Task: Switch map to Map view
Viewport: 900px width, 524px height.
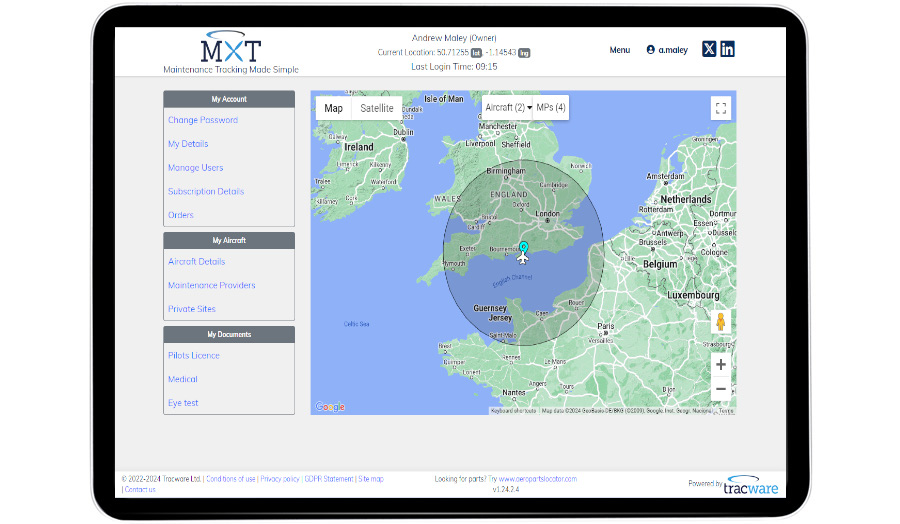Action: pos(333,108)
